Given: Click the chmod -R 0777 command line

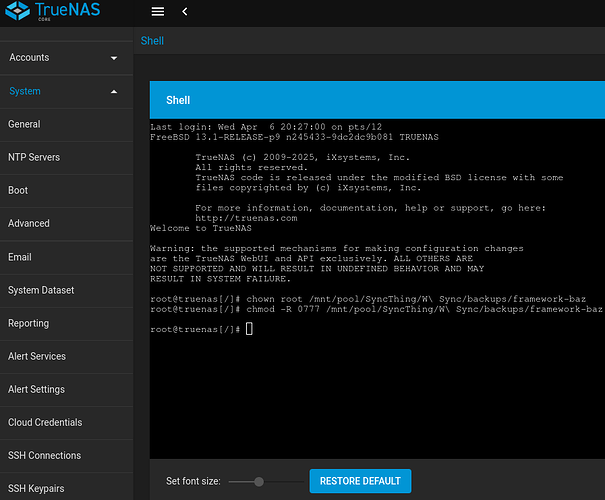Looking at the screenshot, I should point(376,309).
